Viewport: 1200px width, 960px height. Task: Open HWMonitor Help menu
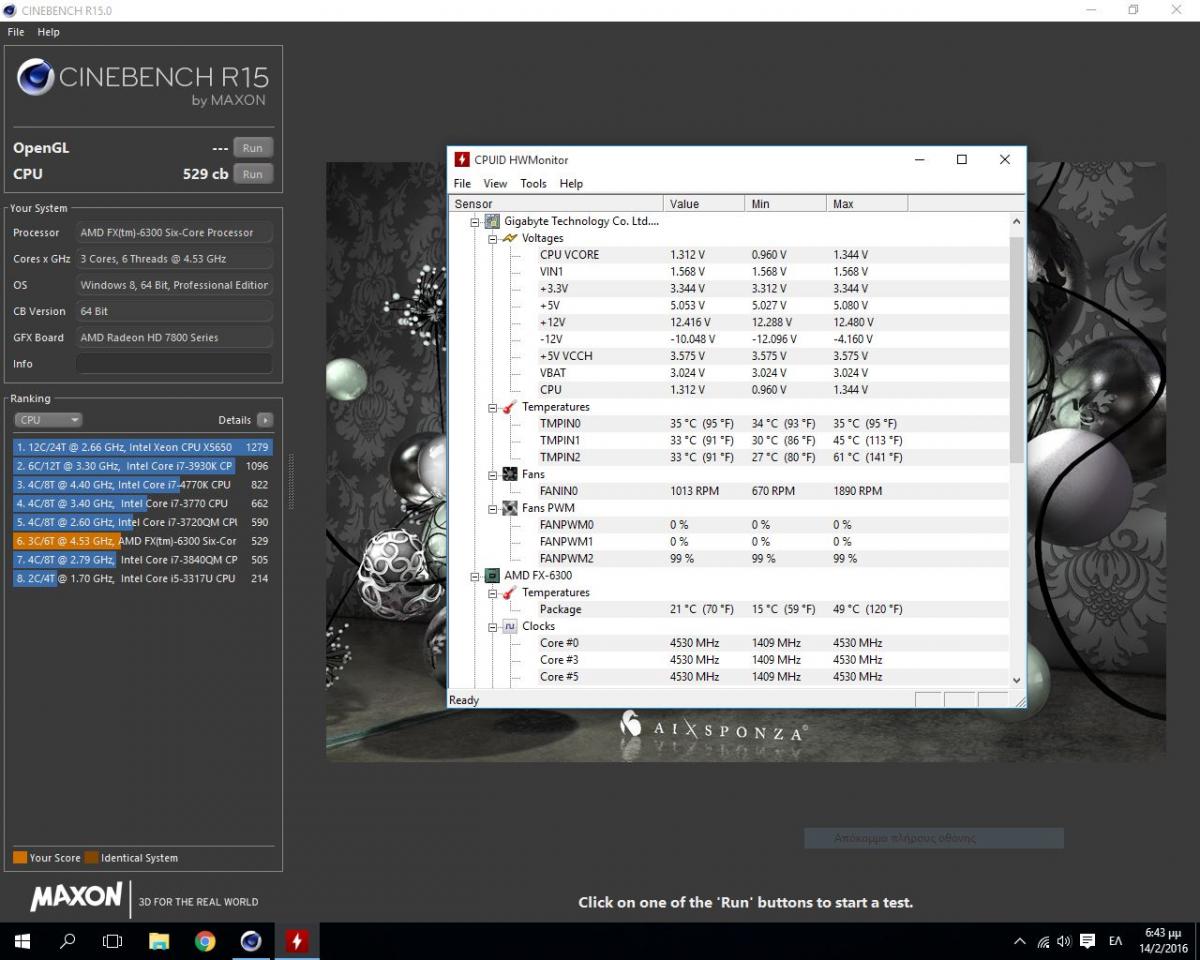(571, 184)
